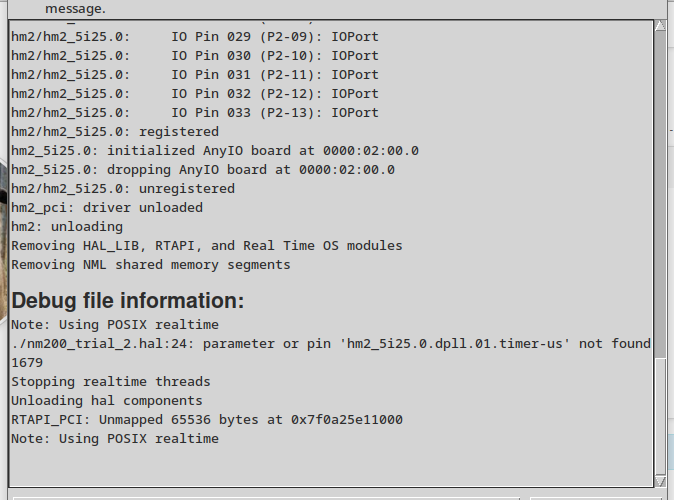Click the 'dropping AnyIO board' line
674x500 pixels.
[x=203, y=170]
